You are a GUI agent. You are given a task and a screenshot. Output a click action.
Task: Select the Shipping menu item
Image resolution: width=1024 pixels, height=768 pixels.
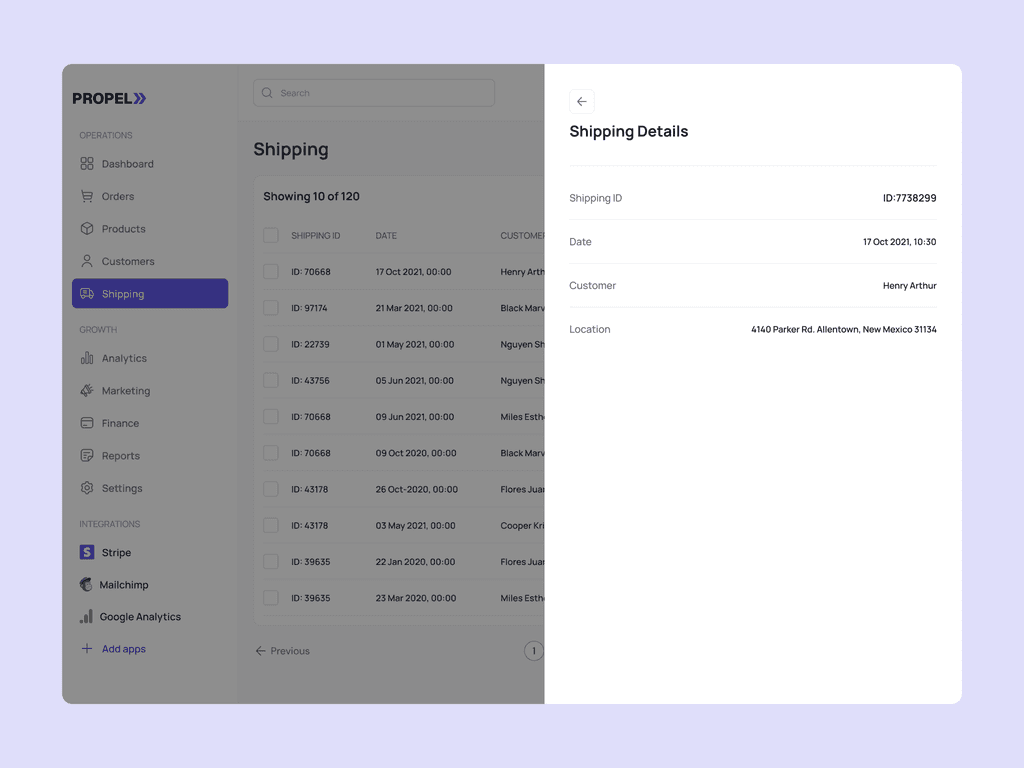tap(150, 293)
